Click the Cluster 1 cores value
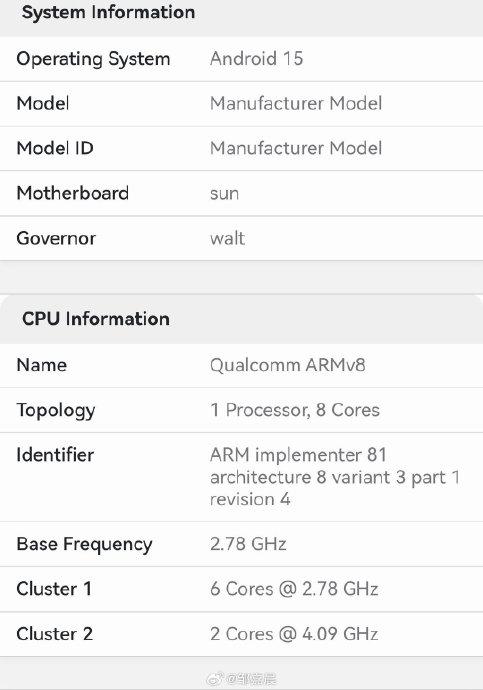483x690 pixels. pyautogui.click(x=294, y=589)
